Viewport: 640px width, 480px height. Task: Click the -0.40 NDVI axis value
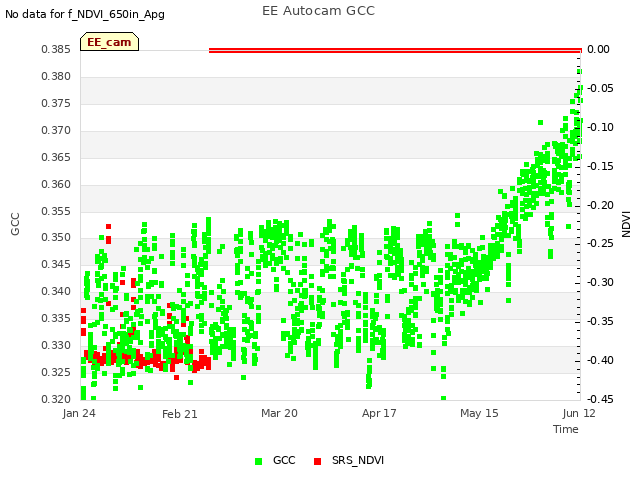coord(600,360)
